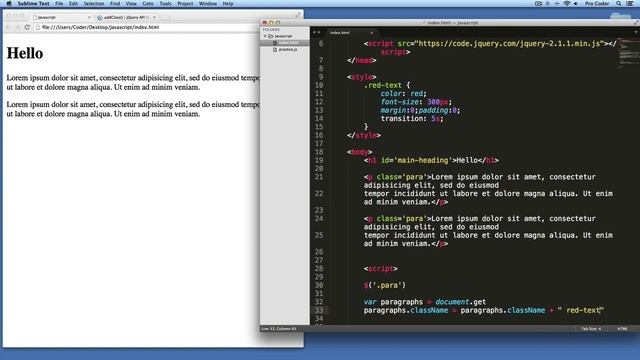Click line number 33 in the gutter
640x360 pixels.
[319, 310]
